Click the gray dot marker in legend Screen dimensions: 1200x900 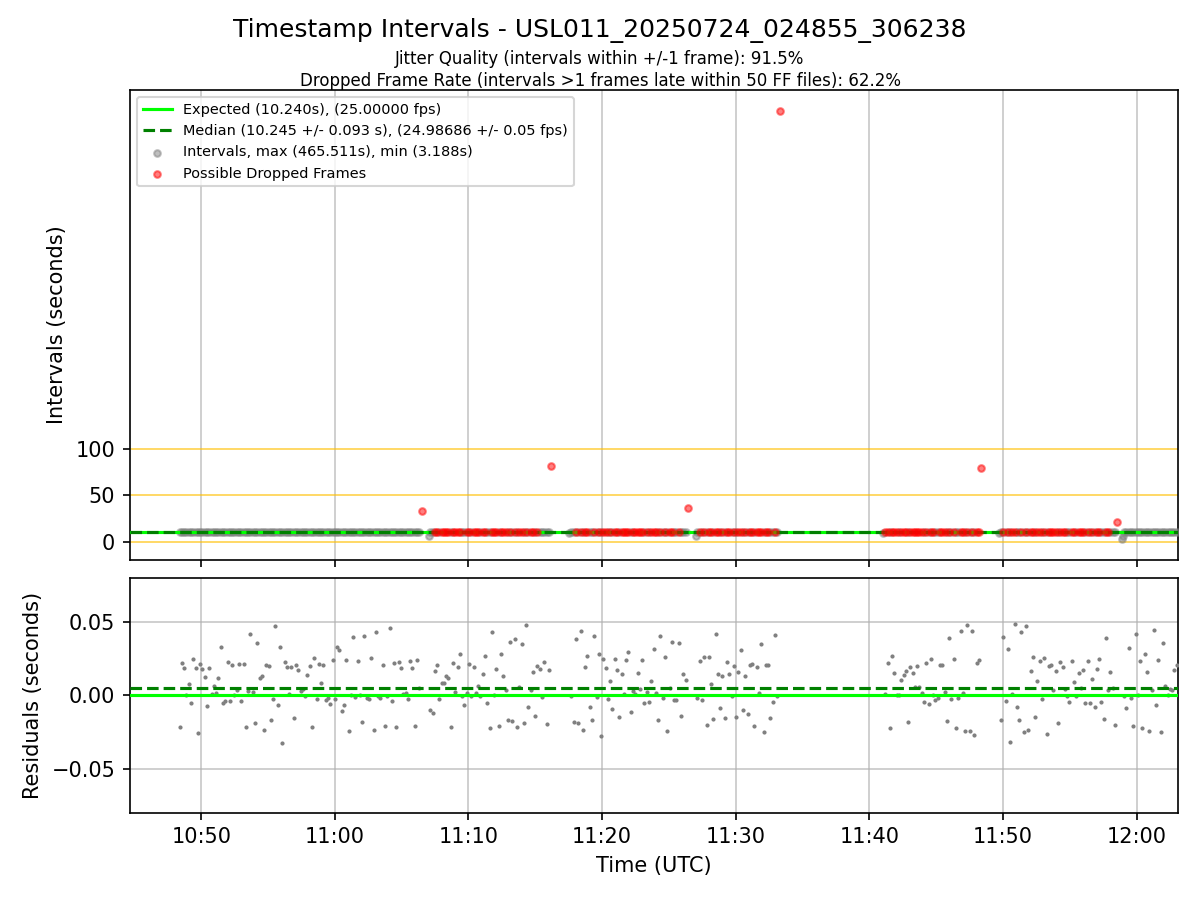tap(158, 152)
